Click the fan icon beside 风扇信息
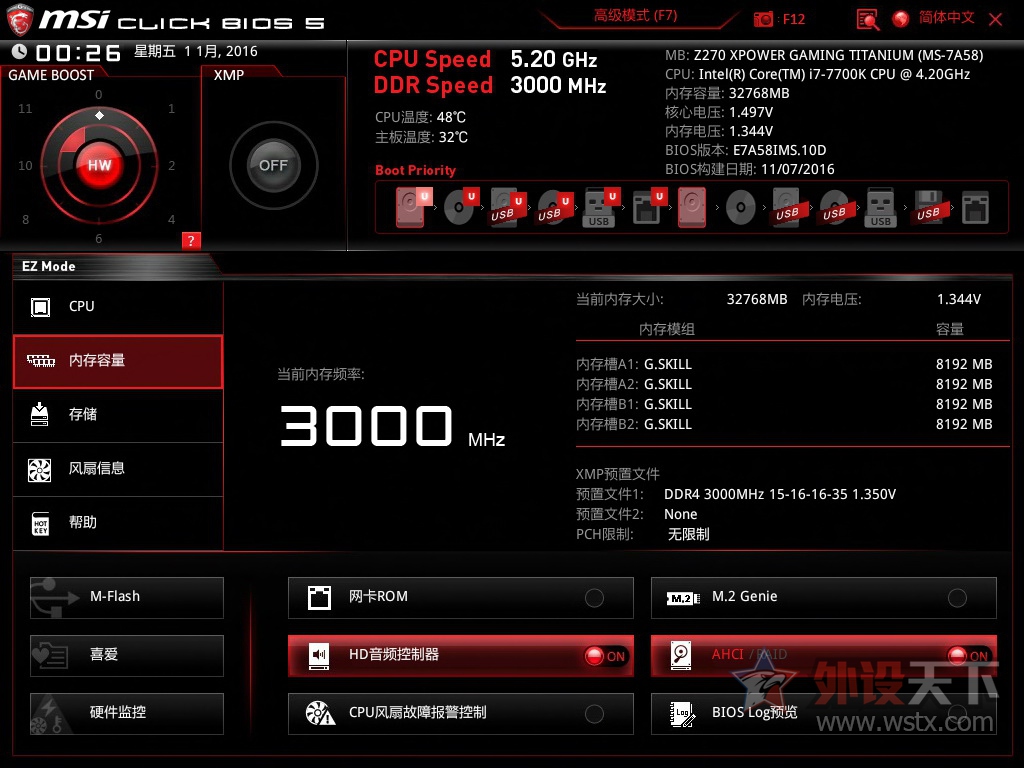 tap(39, 470)
